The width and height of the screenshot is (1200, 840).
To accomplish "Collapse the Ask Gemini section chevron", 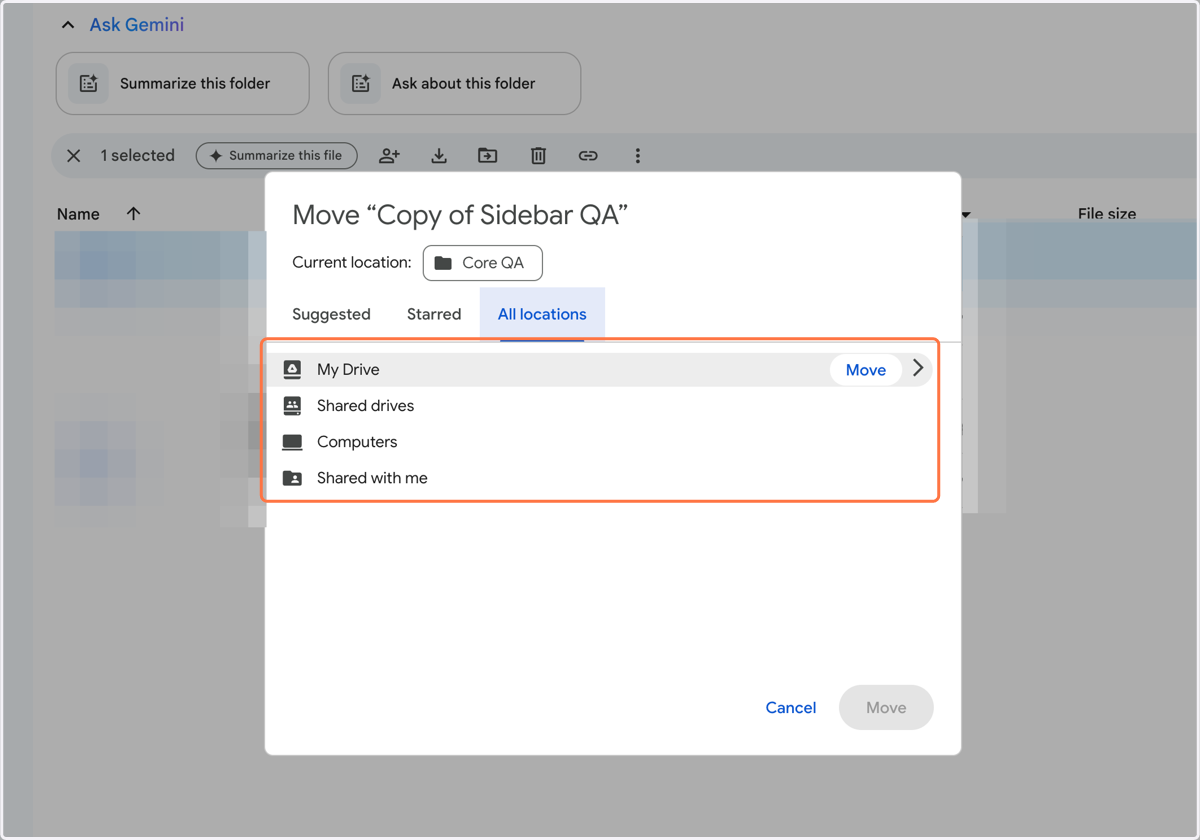I will [68, 25].
